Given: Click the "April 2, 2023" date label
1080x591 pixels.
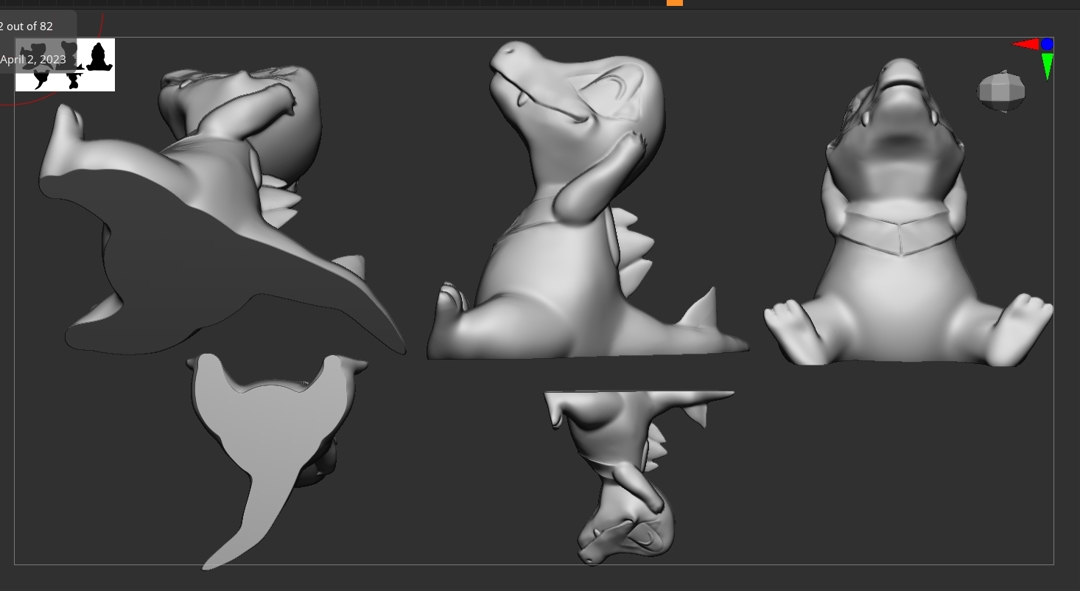Looking at the screenshot, I should 33,59.
